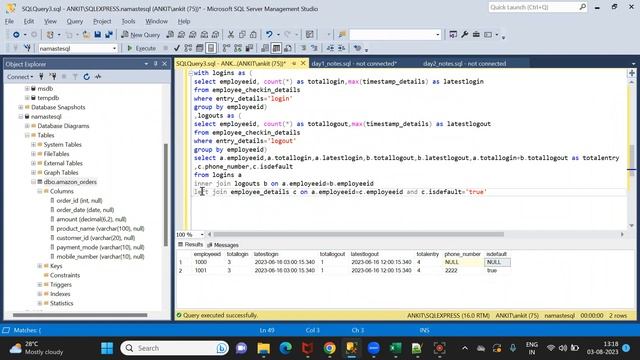This screenshot has width=640, height=360.
Task: Open the View menu
Action: click(x=50, y=21)
